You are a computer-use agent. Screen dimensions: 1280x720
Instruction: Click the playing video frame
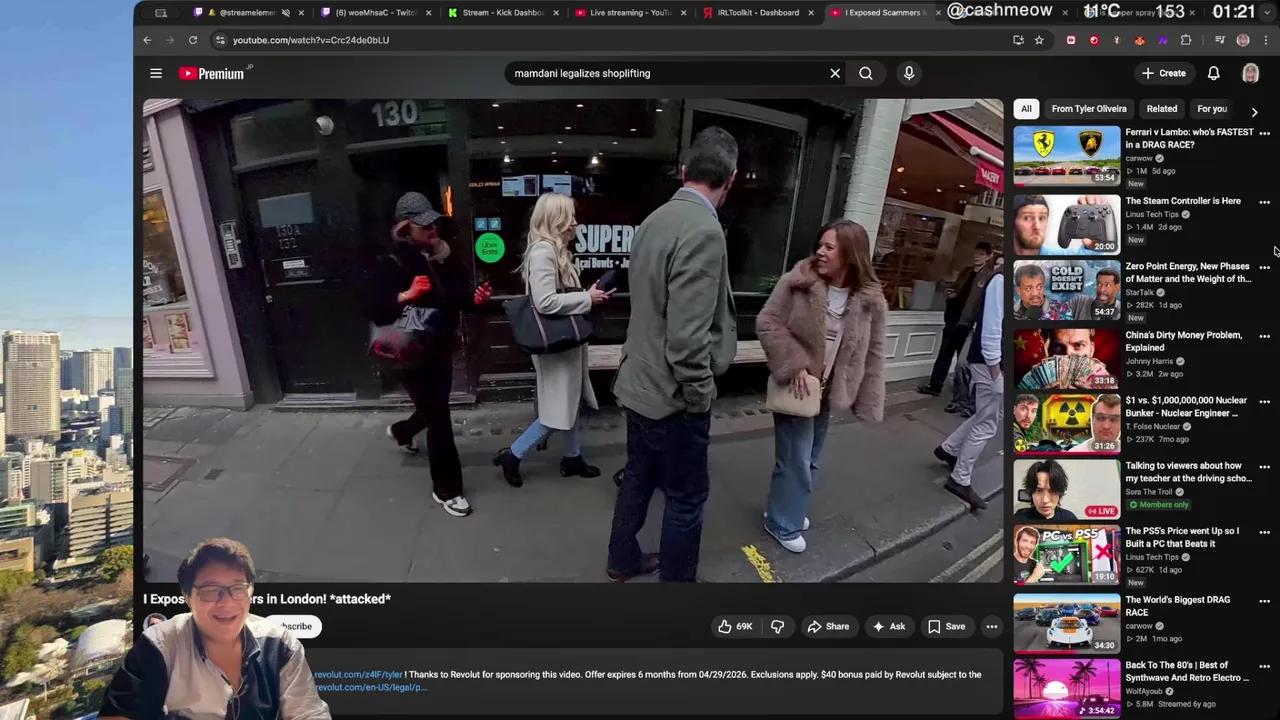tap(573, 340)
